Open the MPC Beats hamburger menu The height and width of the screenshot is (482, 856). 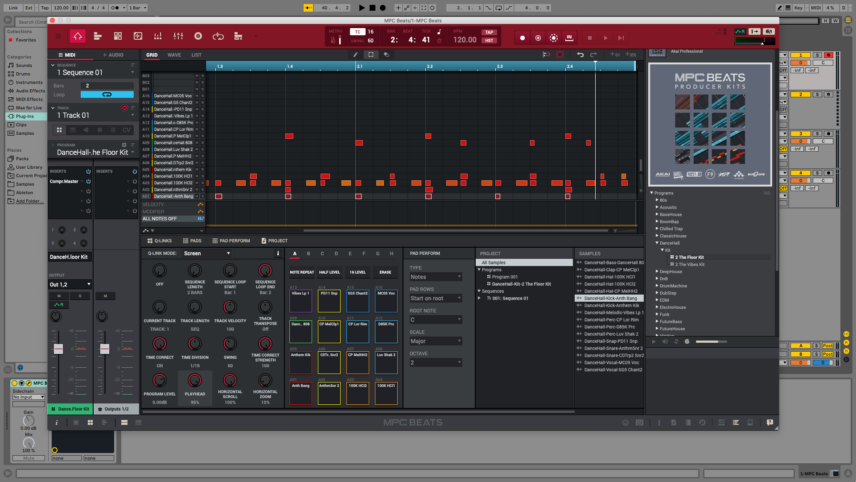click(58, 37)
